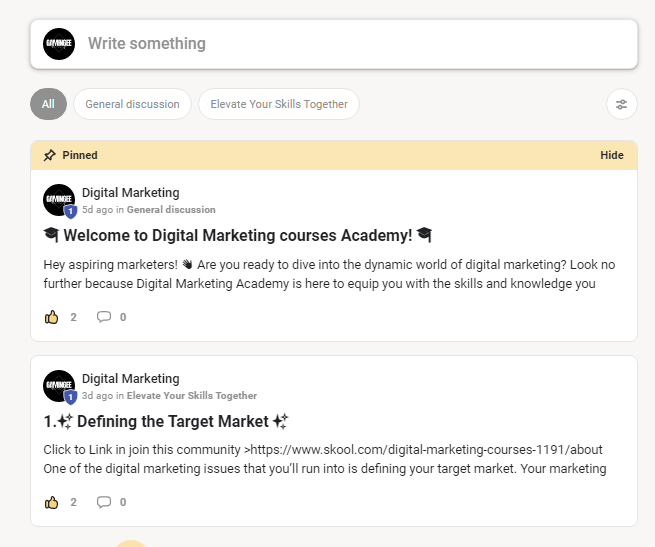Click the Write something input field
Viewport: 655px width, 547px height.
[x=350, y=44]
